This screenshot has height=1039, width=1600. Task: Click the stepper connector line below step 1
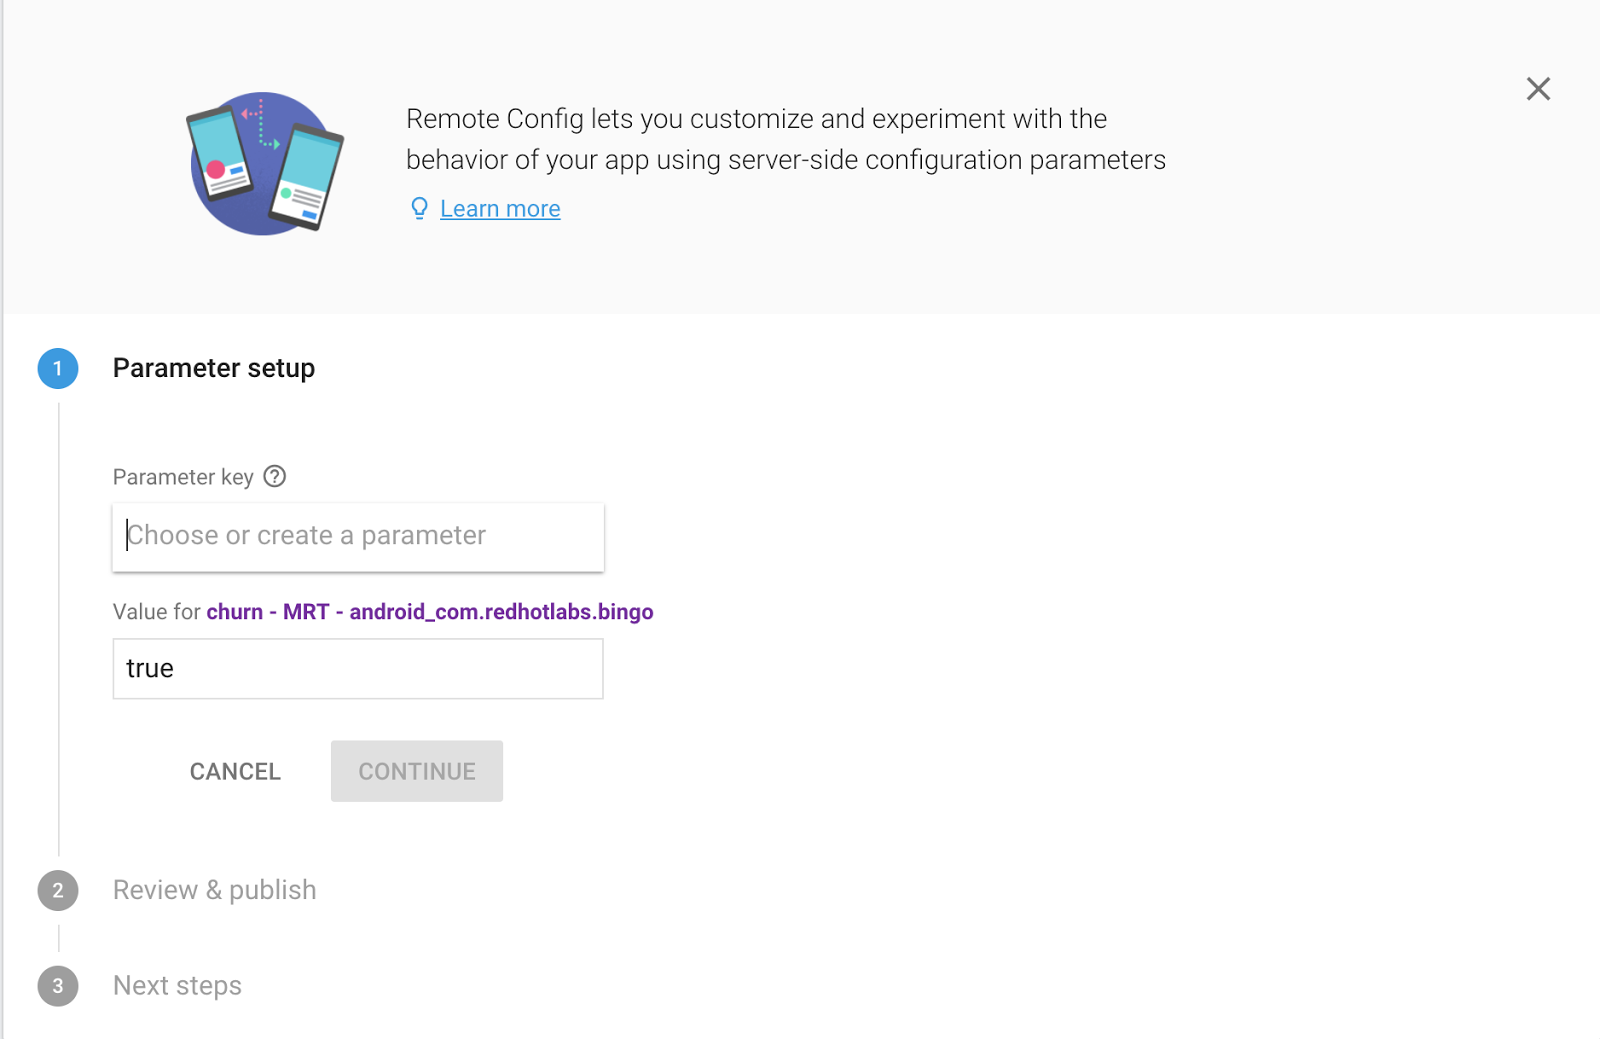59,630
